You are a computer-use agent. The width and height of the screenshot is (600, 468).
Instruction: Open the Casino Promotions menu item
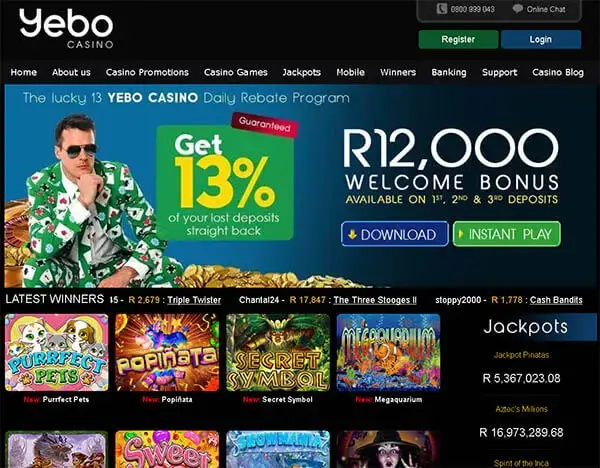[x=147, y=72]
